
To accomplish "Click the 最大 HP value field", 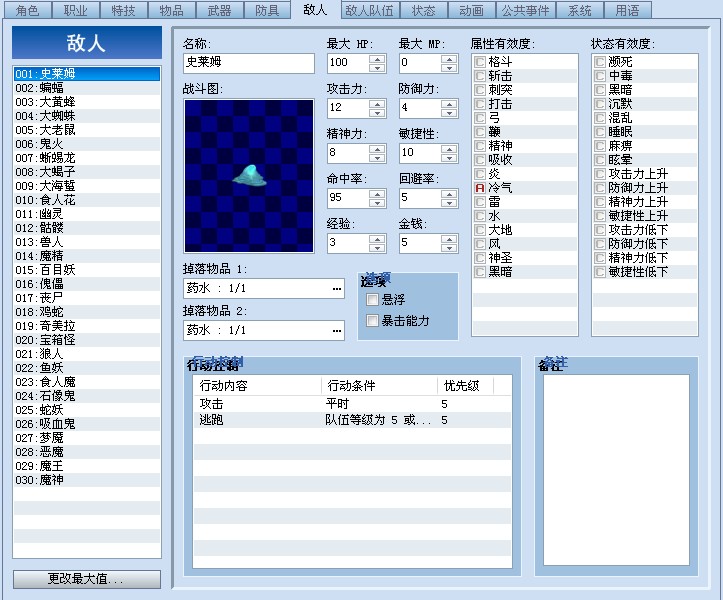I will coord(349,63).
